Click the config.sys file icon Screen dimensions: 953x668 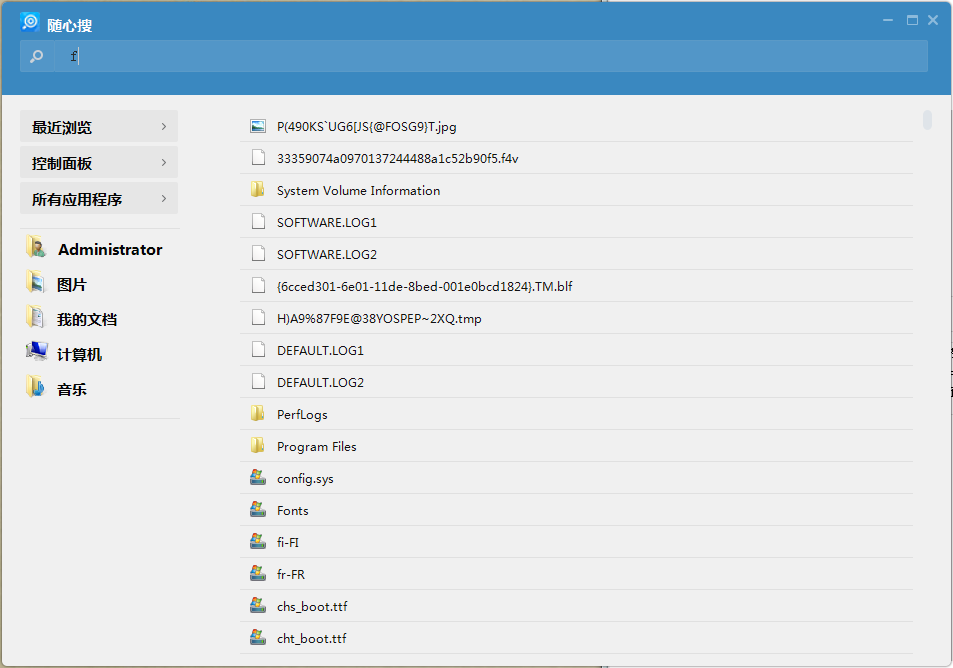click(258, 478)
